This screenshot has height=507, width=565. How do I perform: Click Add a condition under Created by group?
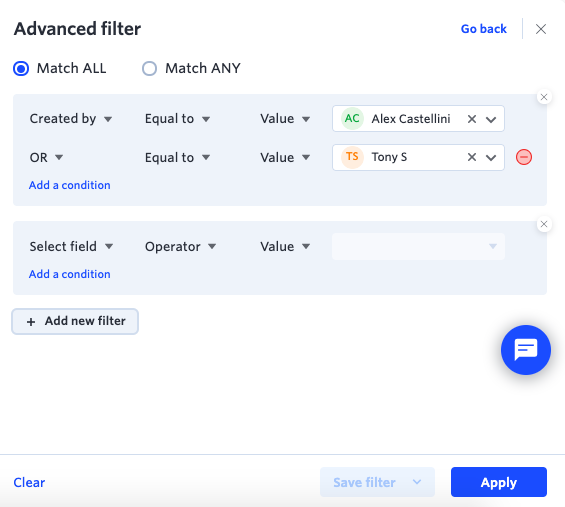[70, 185]
